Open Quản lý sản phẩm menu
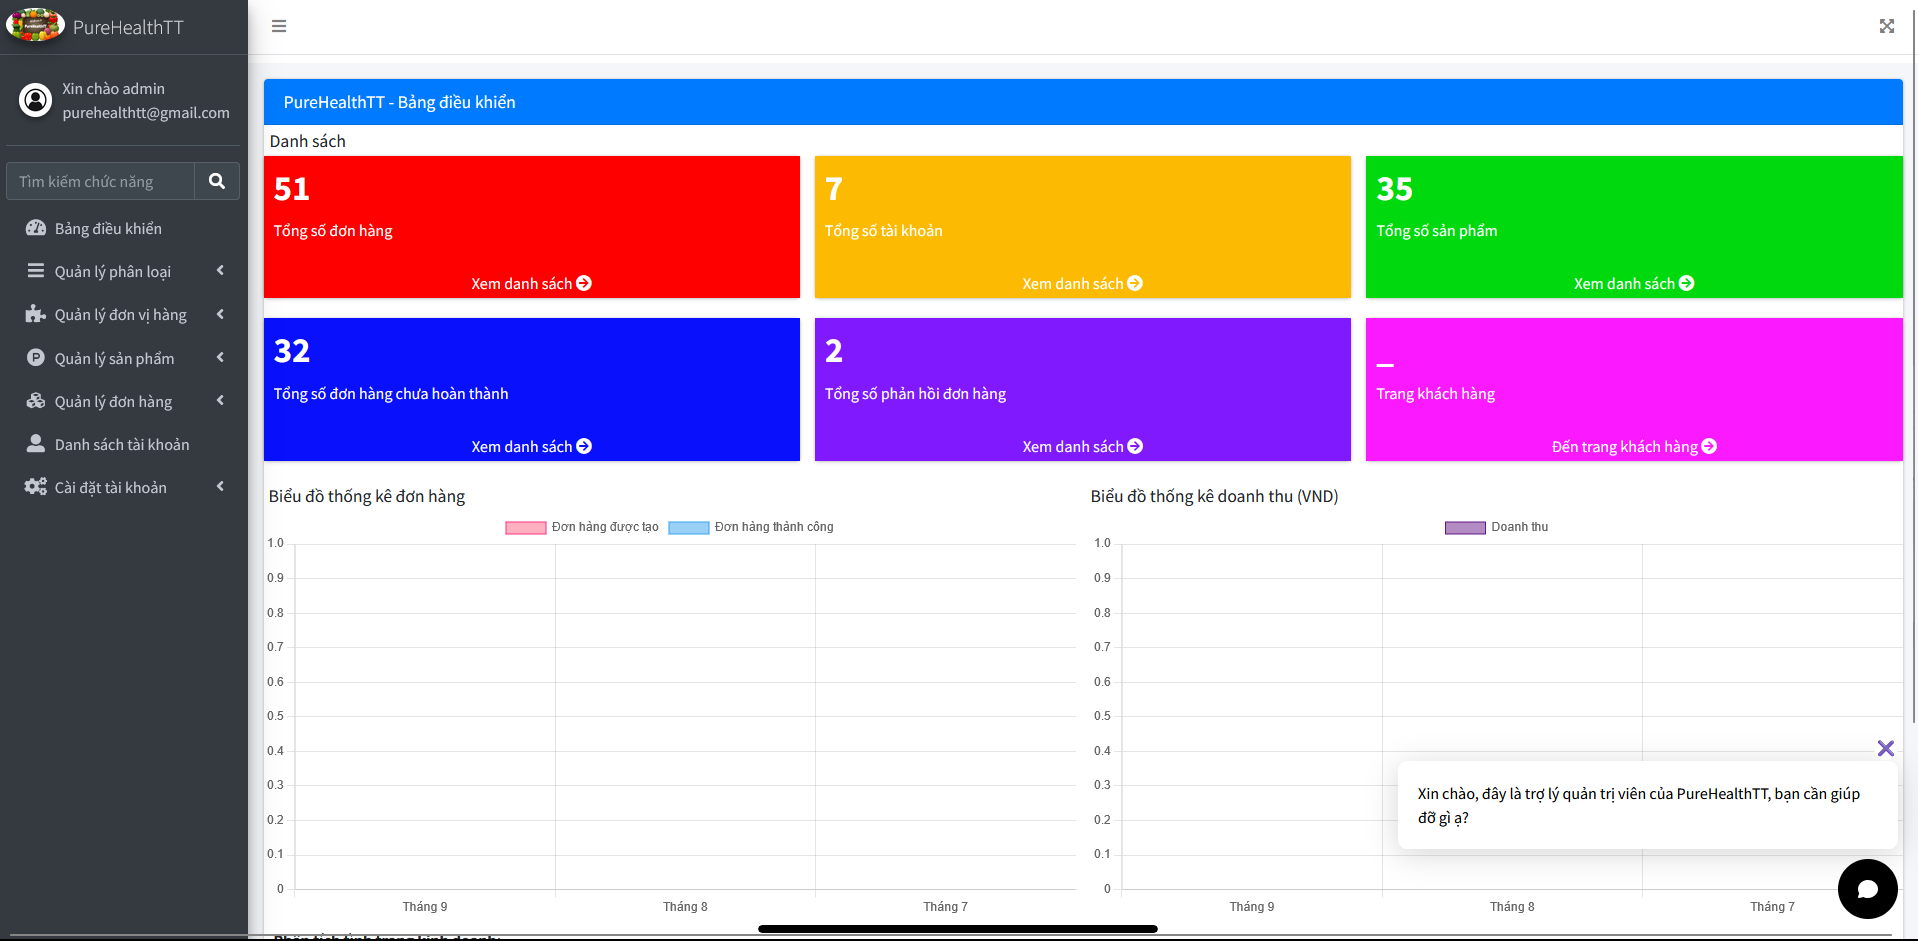 (124, 358)
